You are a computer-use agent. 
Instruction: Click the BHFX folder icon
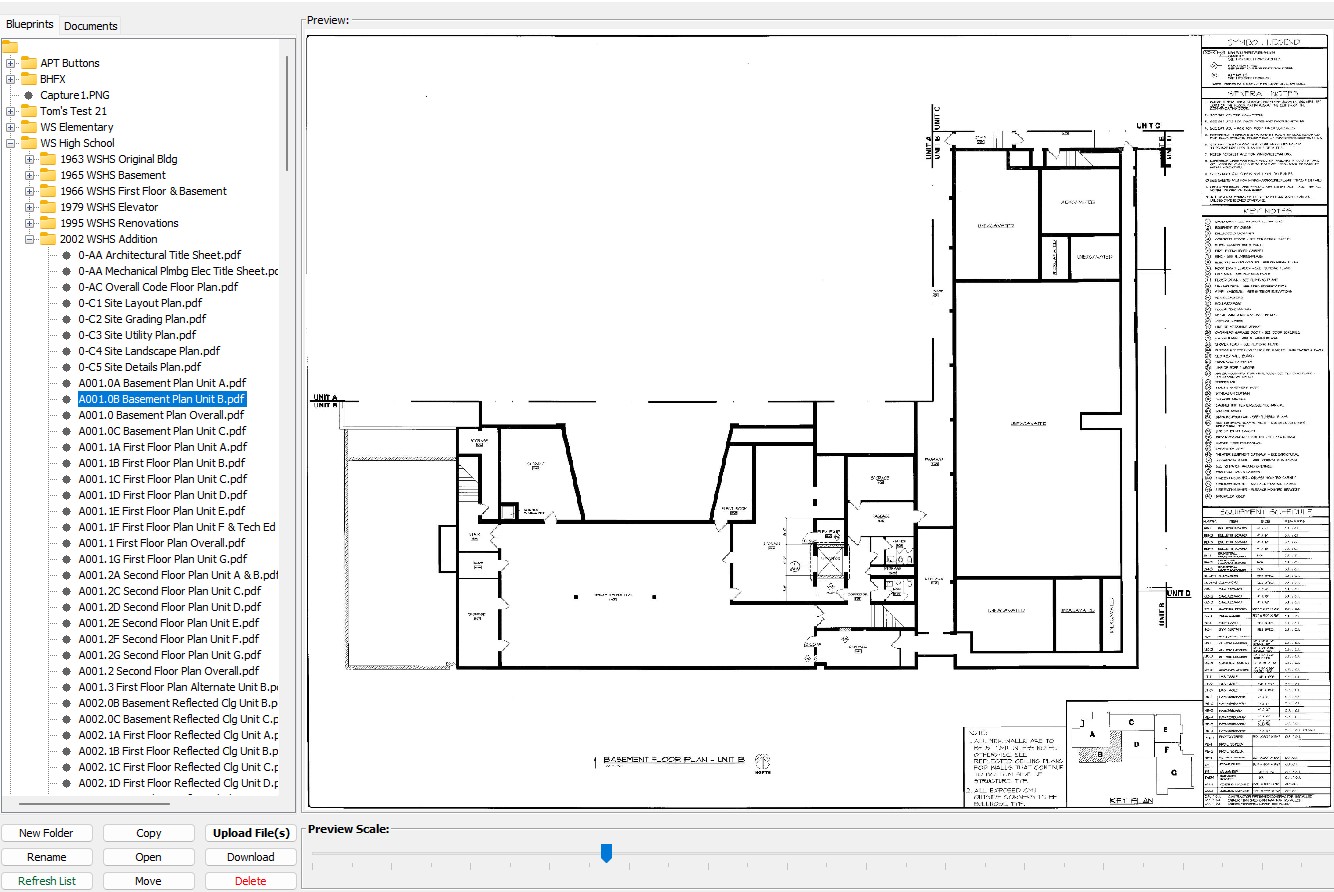click(28, 79)
